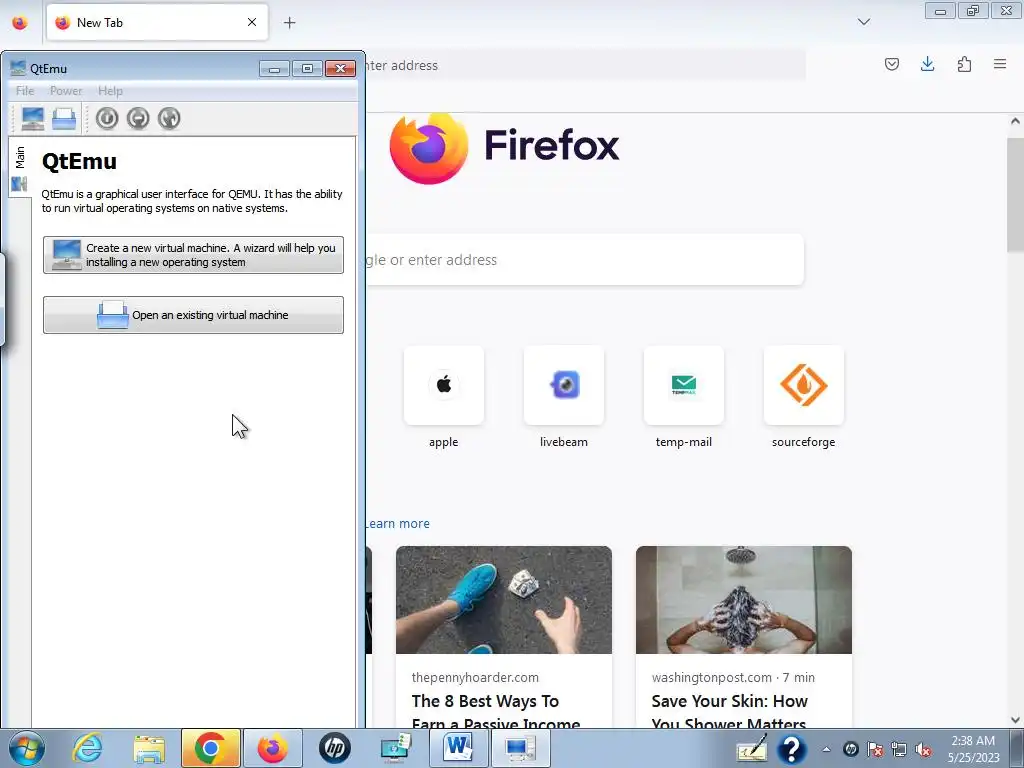Open the apple shortcut tile
The height and width of the screenshot is (768, 1024).
[443, 397]
